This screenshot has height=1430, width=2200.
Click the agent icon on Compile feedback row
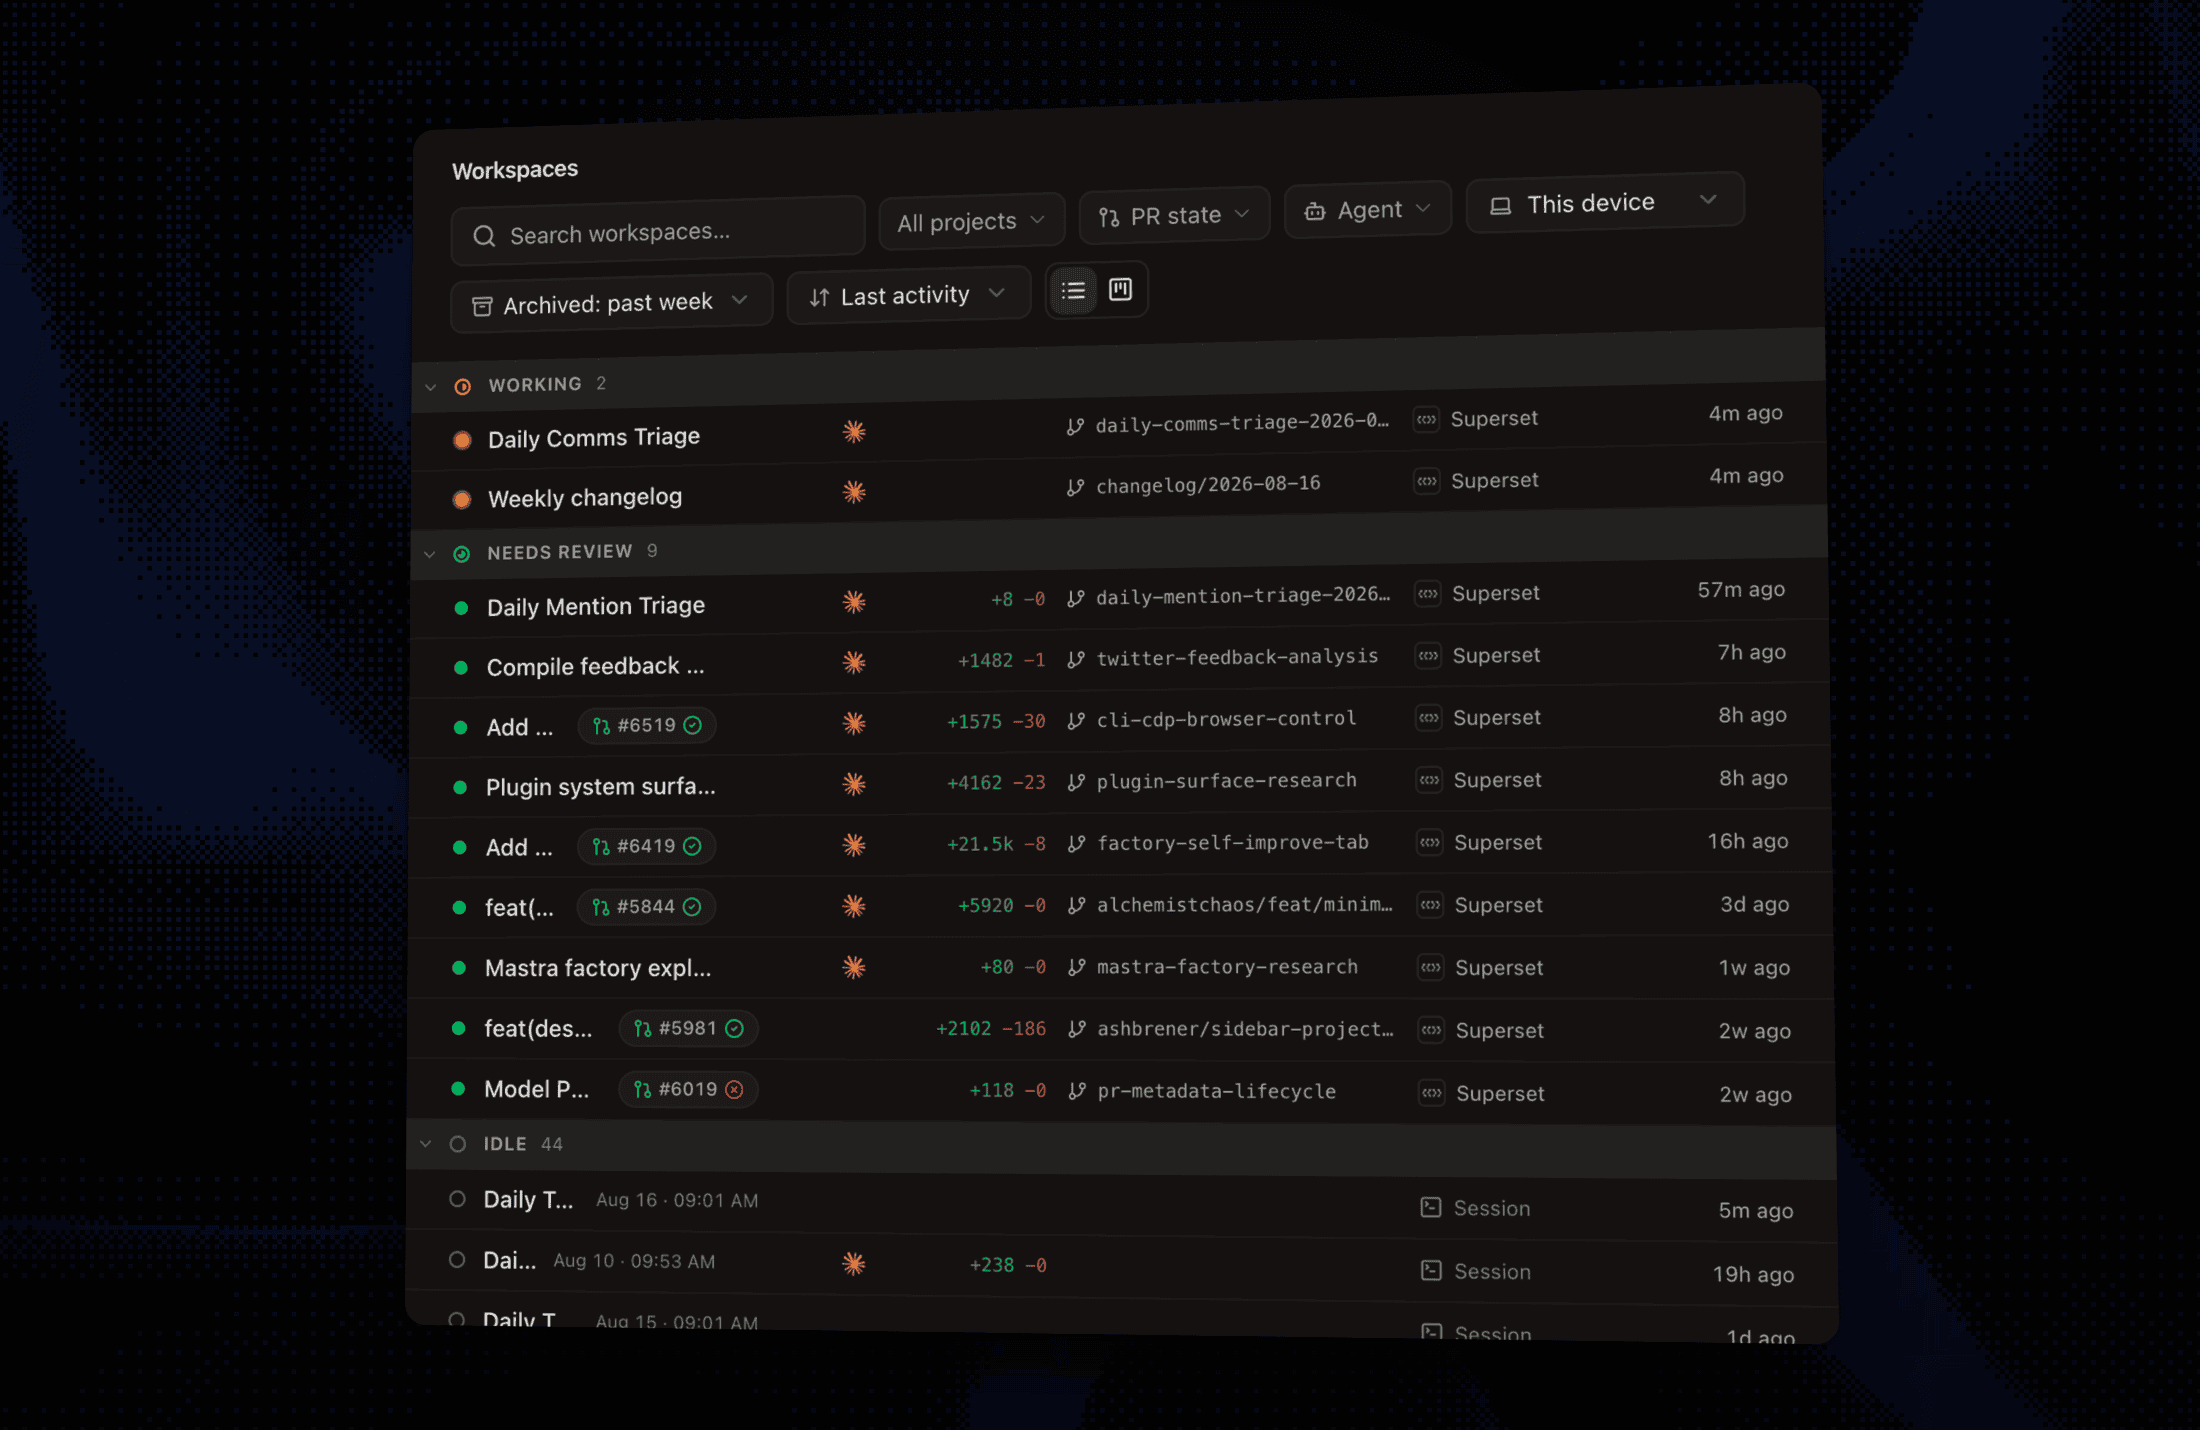(x=854, y=662)
